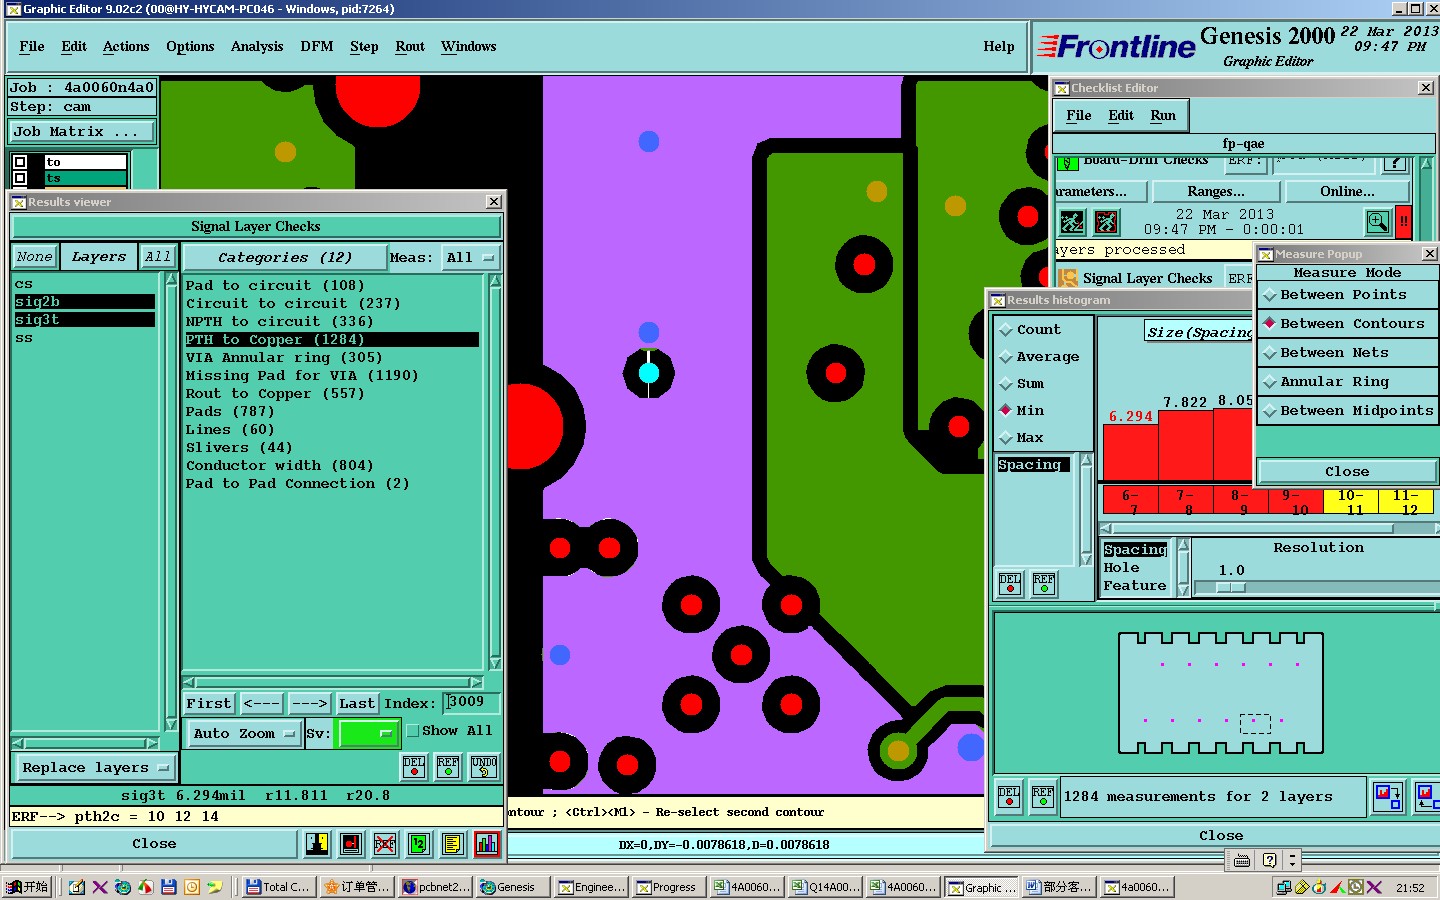Select layer sig2b in layers list

pos(85,302)
